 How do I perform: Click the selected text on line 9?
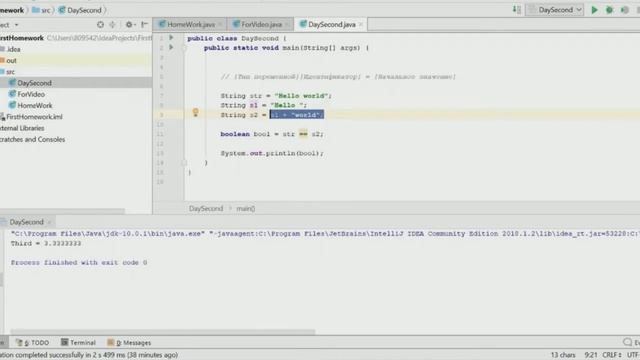point(297,115)
